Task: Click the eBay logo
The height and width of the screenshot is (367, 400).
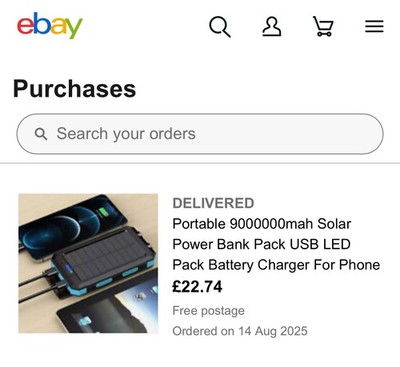Action: (x=50, y=26)
